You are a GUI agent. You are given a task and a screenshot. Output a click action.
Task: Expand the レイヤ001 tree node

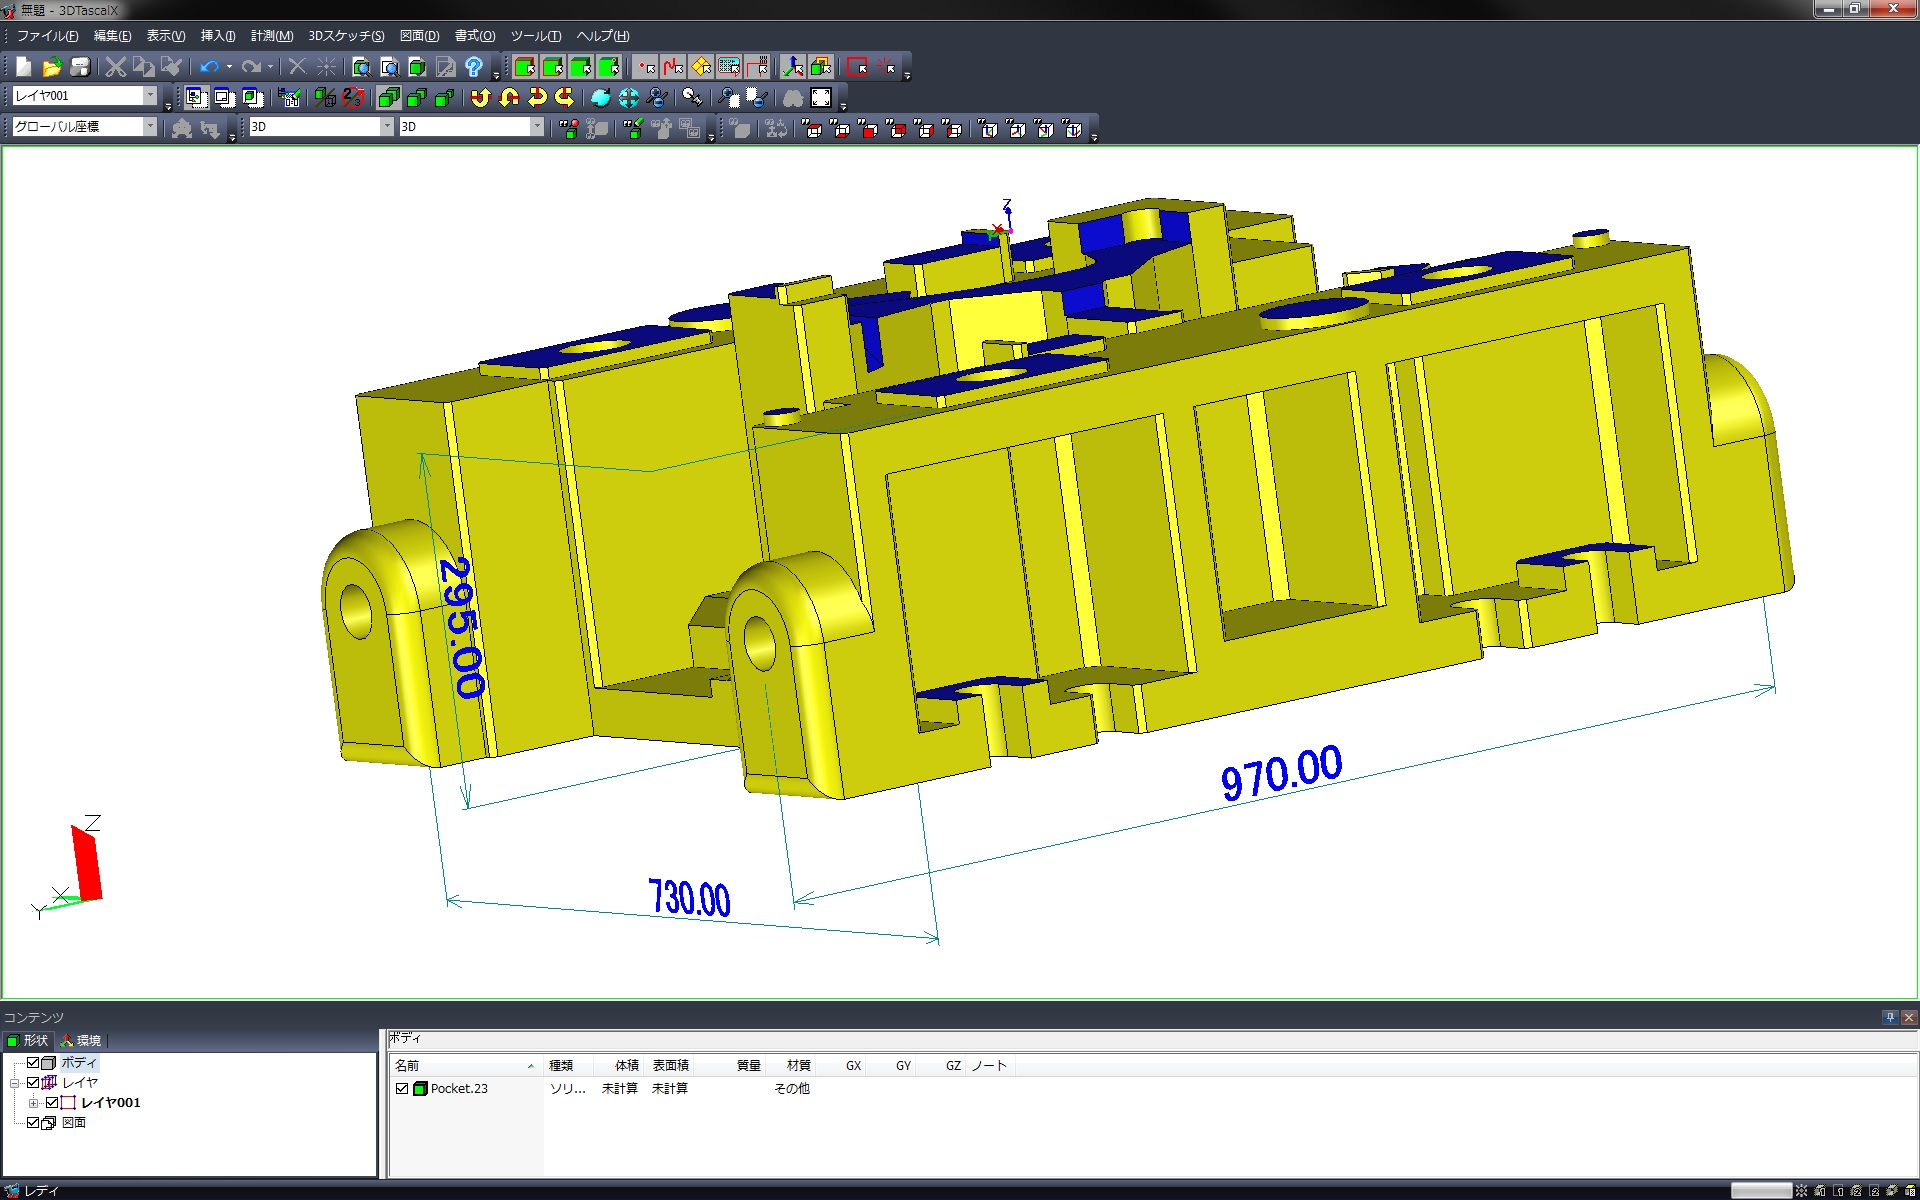pyautogui.click(x=33, y=1102)
